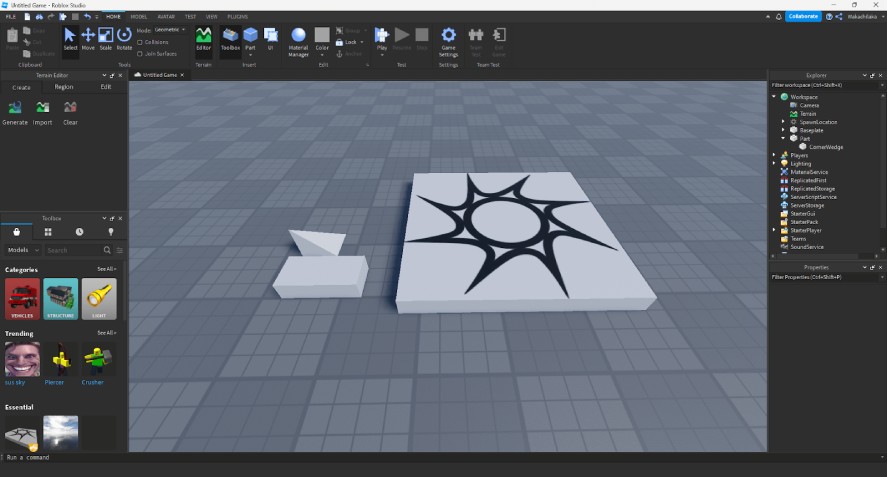Switch to the MODEL ribbon tab

139,16
